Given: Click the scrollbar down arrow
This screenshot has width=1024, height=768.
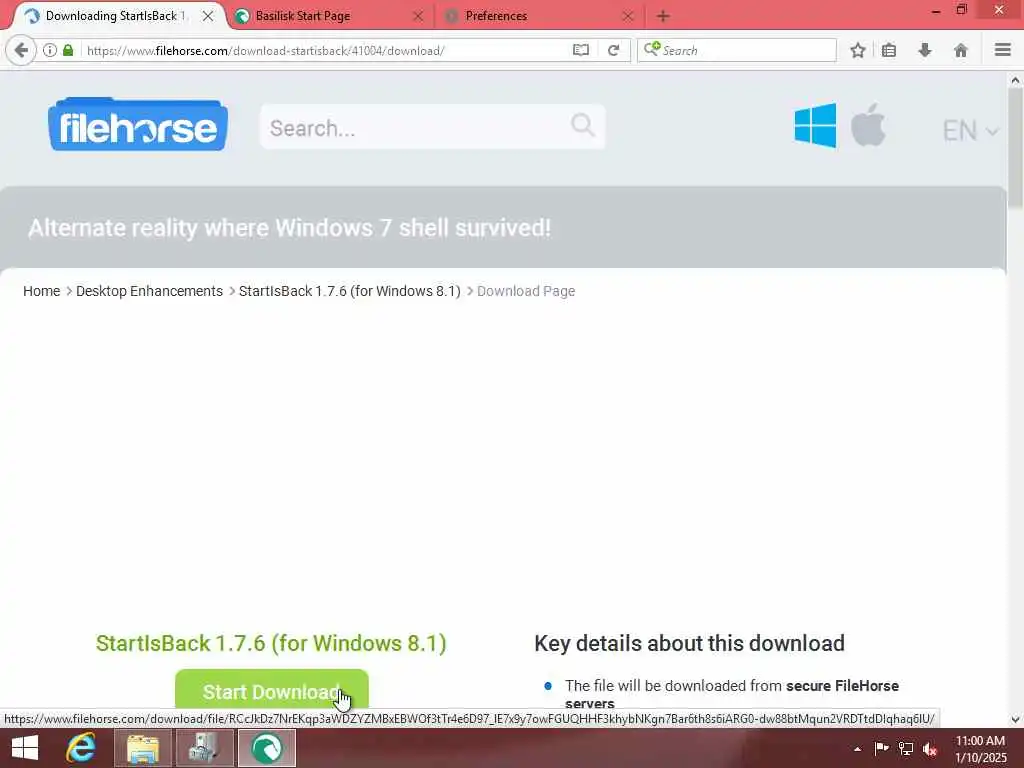Looking at the screenshot, I should pos(1015,720).
